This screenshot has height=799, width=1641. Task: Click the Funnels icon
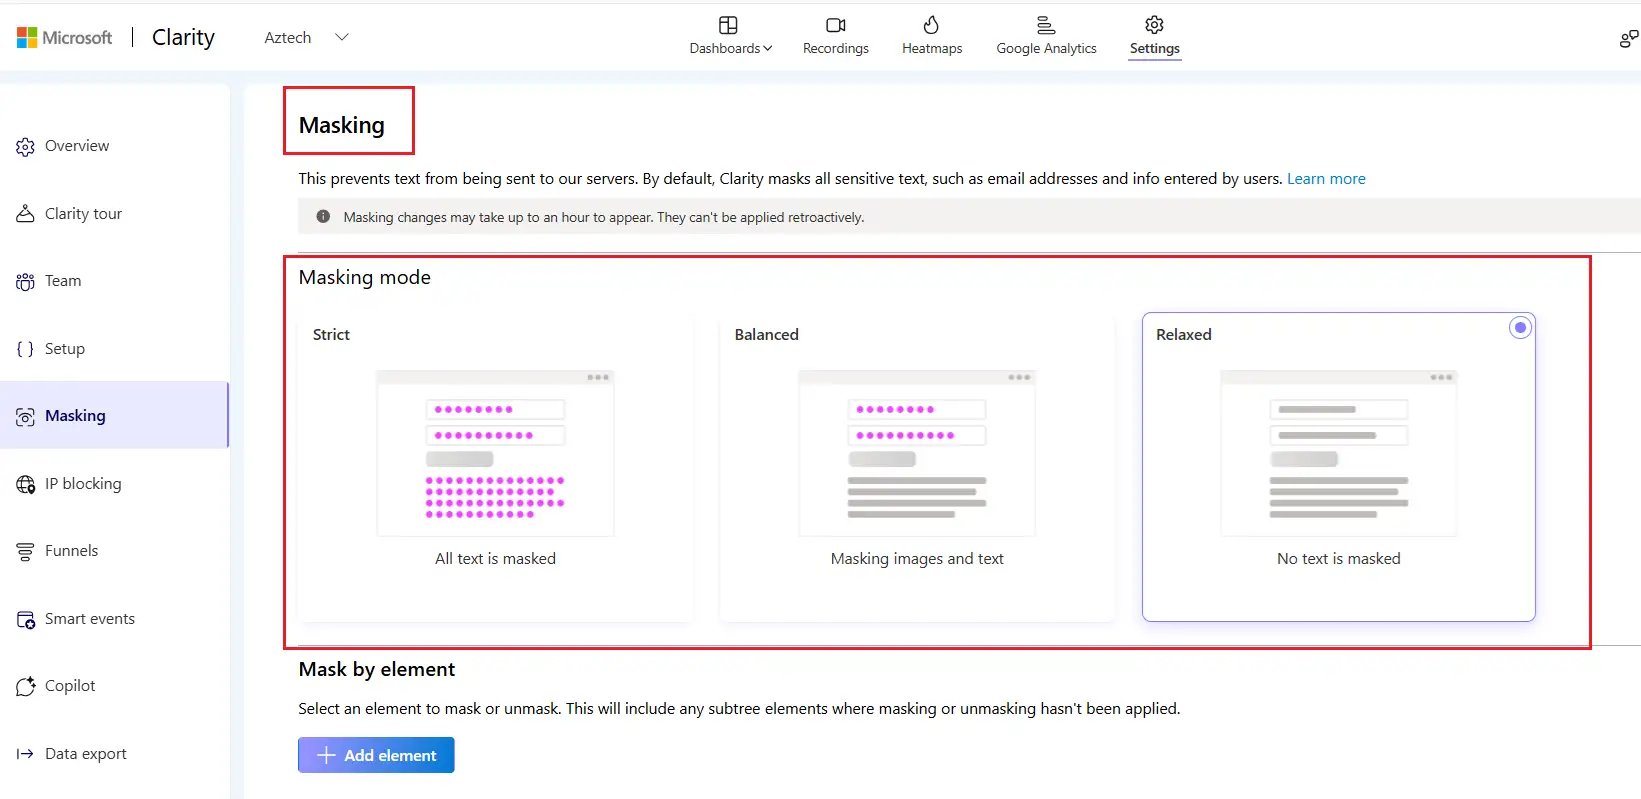coord(26,551)
